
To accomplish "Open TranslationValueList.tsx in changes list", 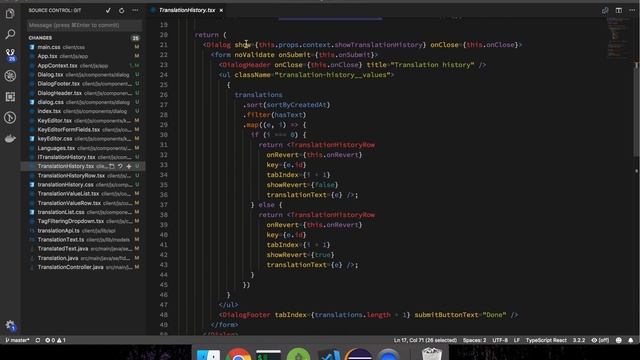I will click(84, 193).
